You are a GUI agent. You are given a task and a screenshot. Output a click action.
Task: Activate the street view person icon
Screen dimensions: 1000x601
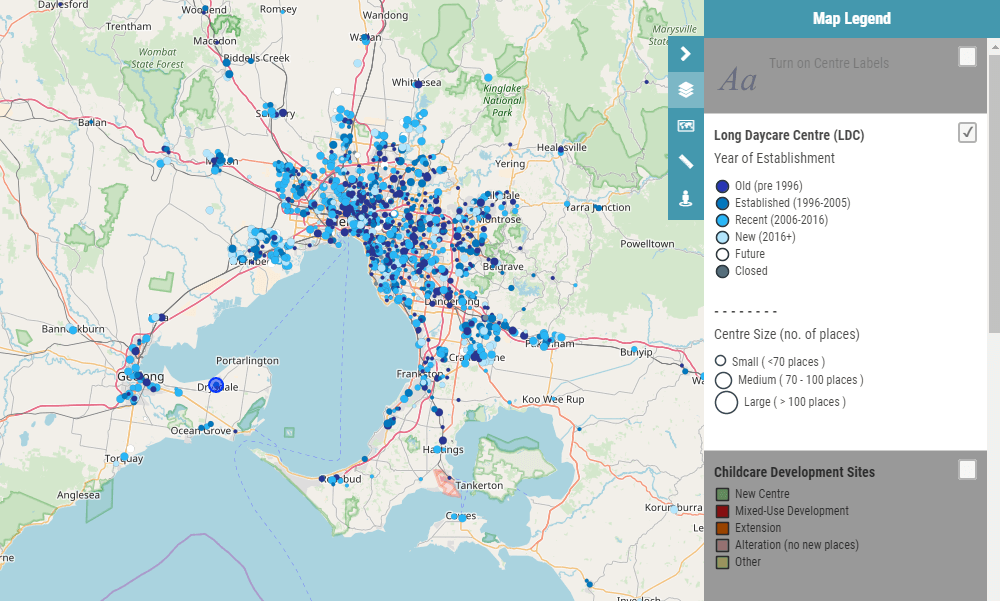pyautogui.click(x=685, y=198)
